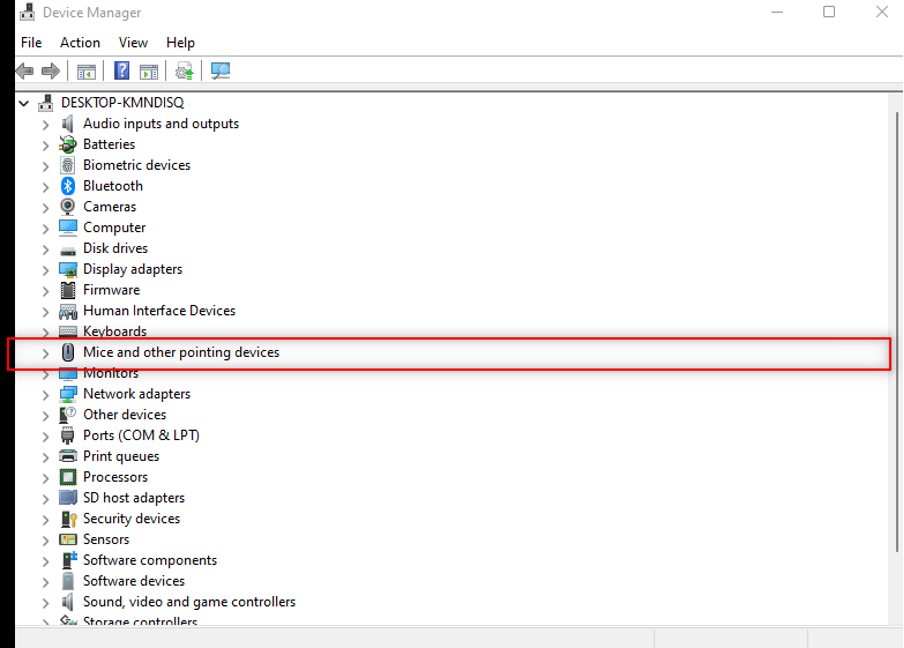Viewport: 904px width, 648px height.
Task: Collapse the DESKTOP-KMNDISQ root node
Action: [24, 103]
